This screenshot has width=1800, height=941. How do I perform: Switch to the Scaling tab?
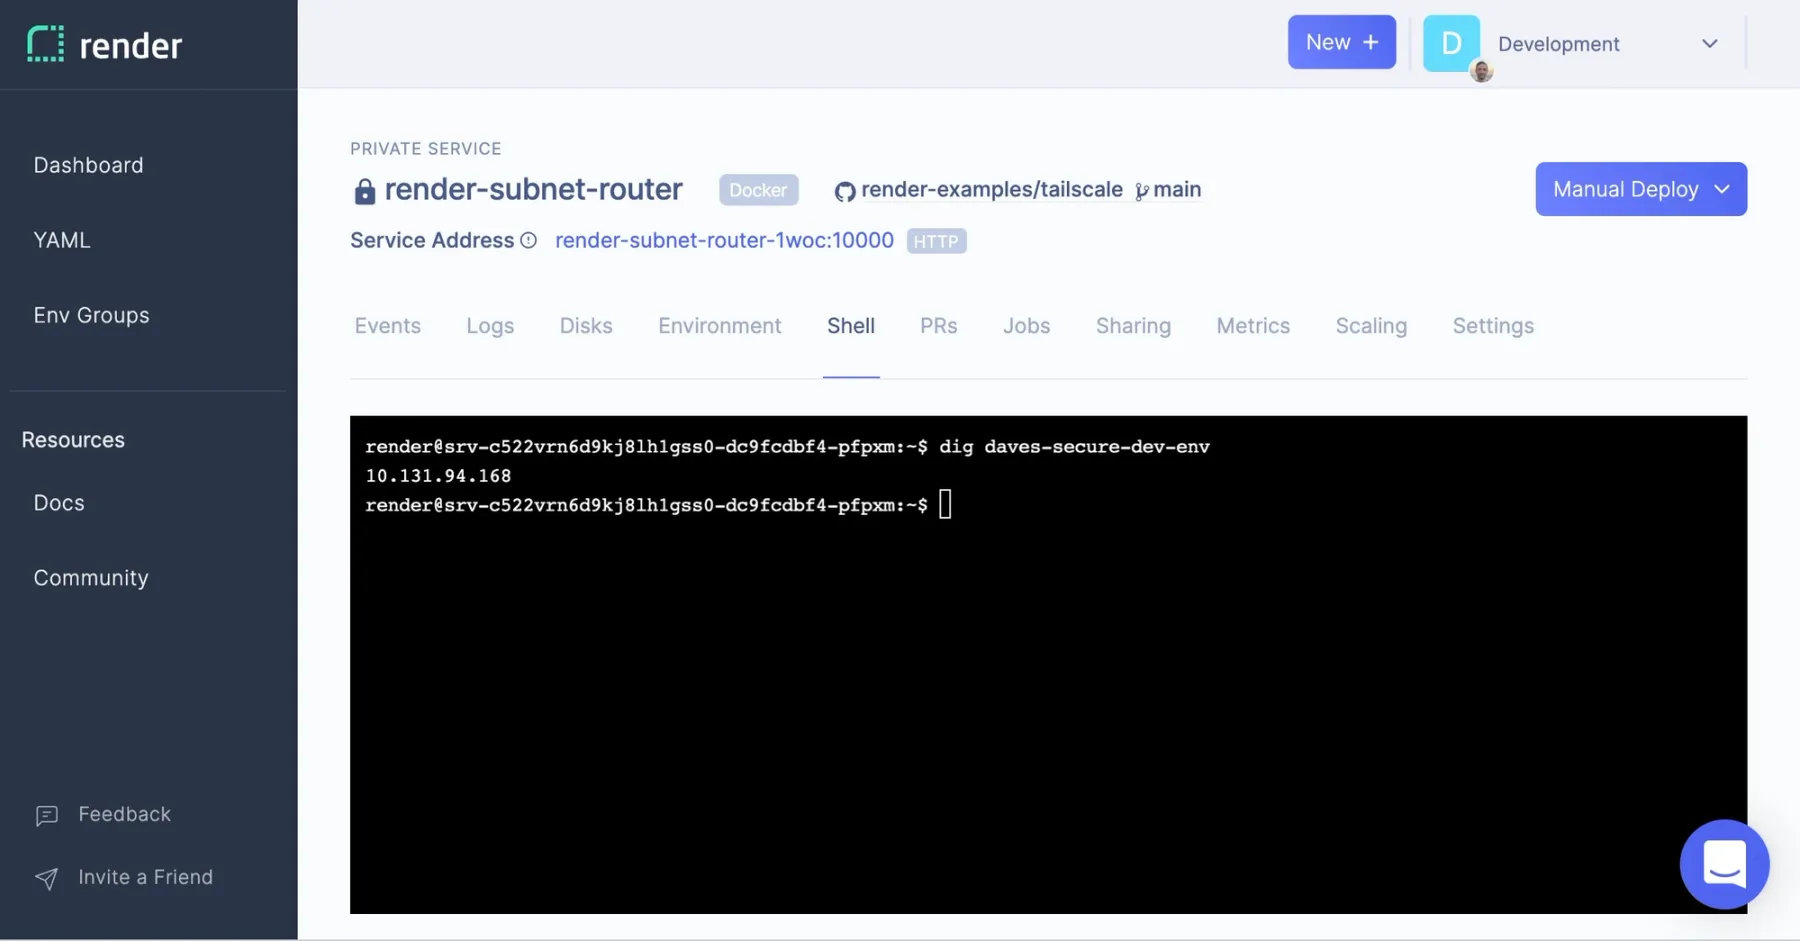coord(1371,325)
